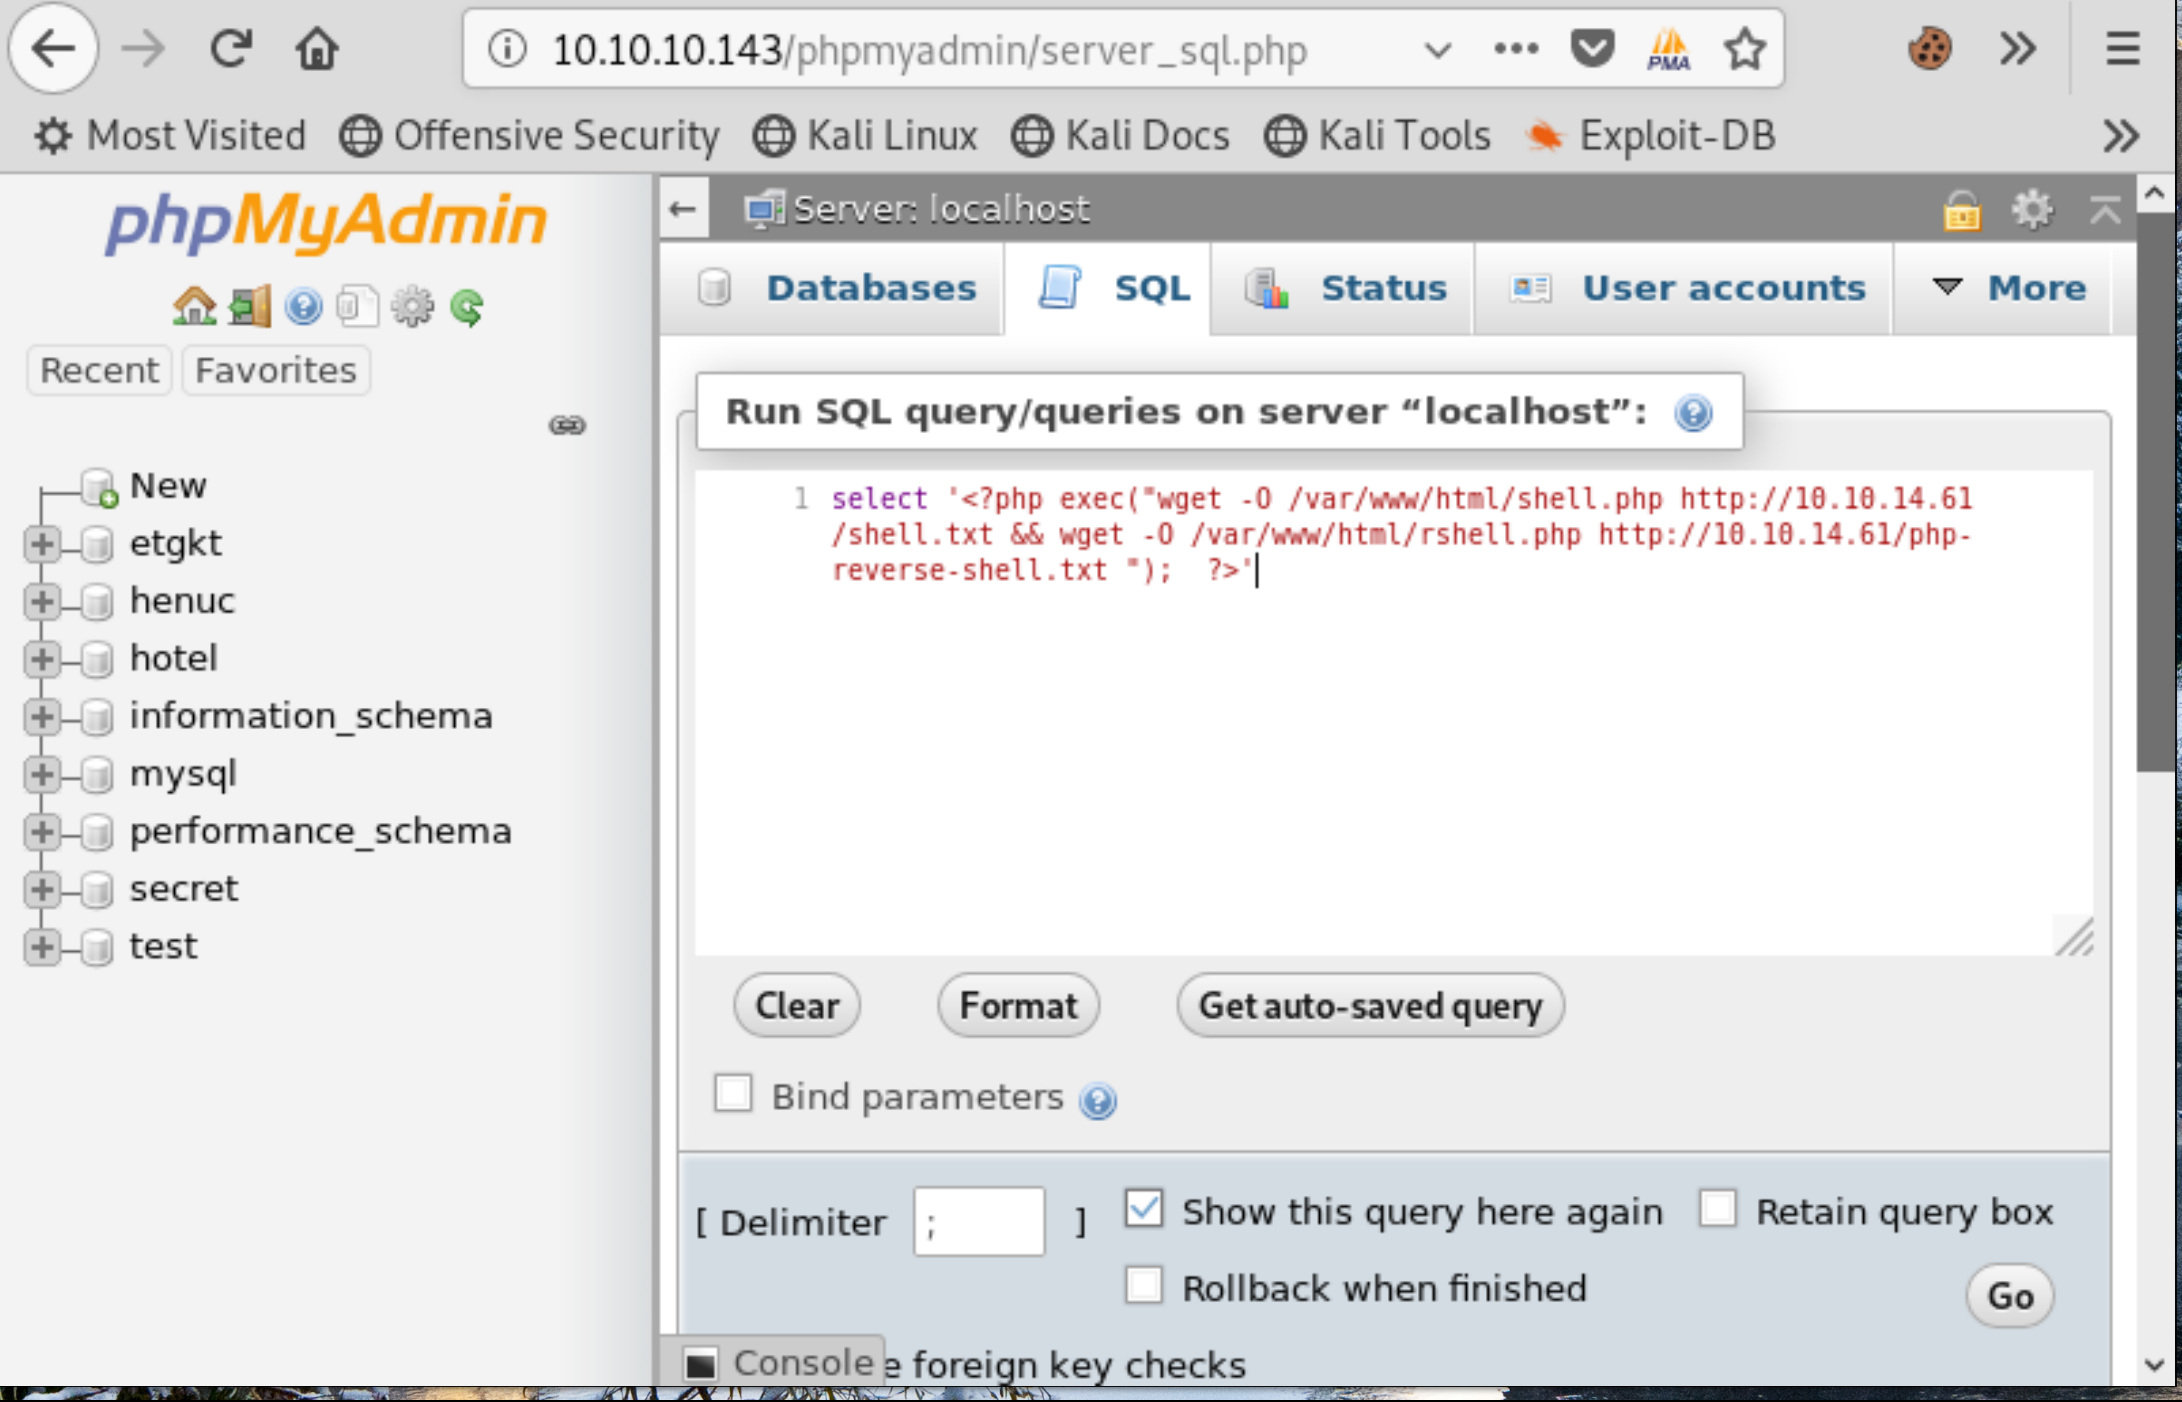Click Get auto-saved query button
Image resolution: width=2182 pixels, height=1402 pixels.
point(1370,1005)
